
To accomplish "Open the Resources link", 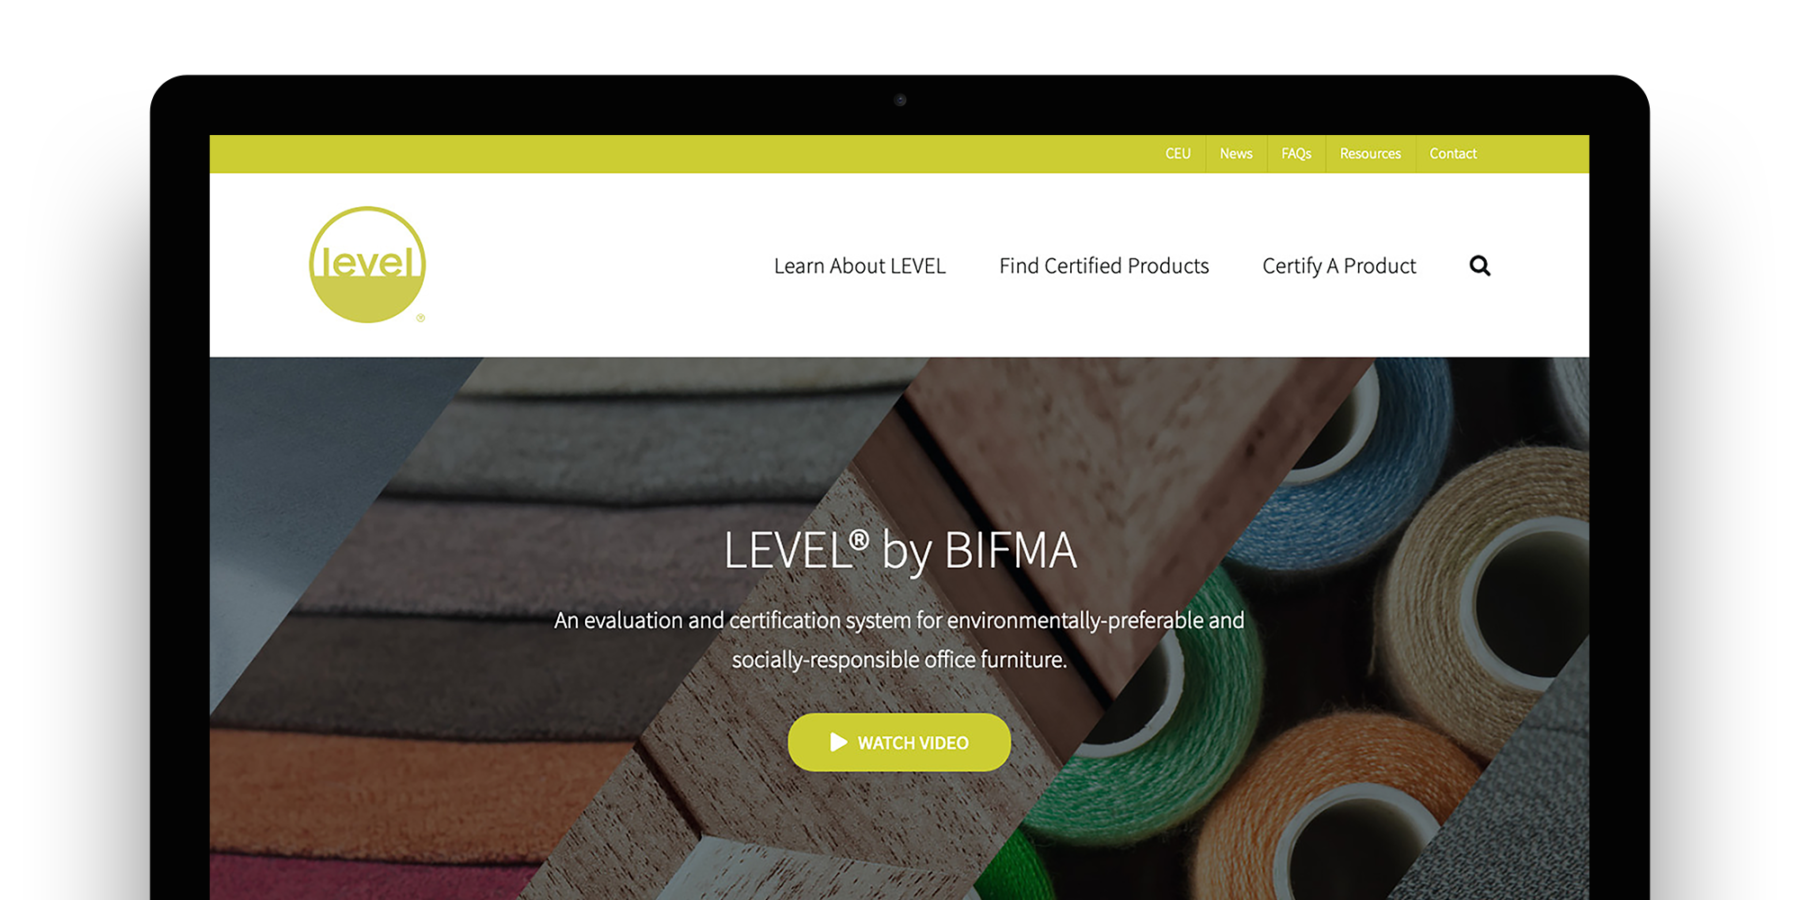I will [x=1370, y=154].
